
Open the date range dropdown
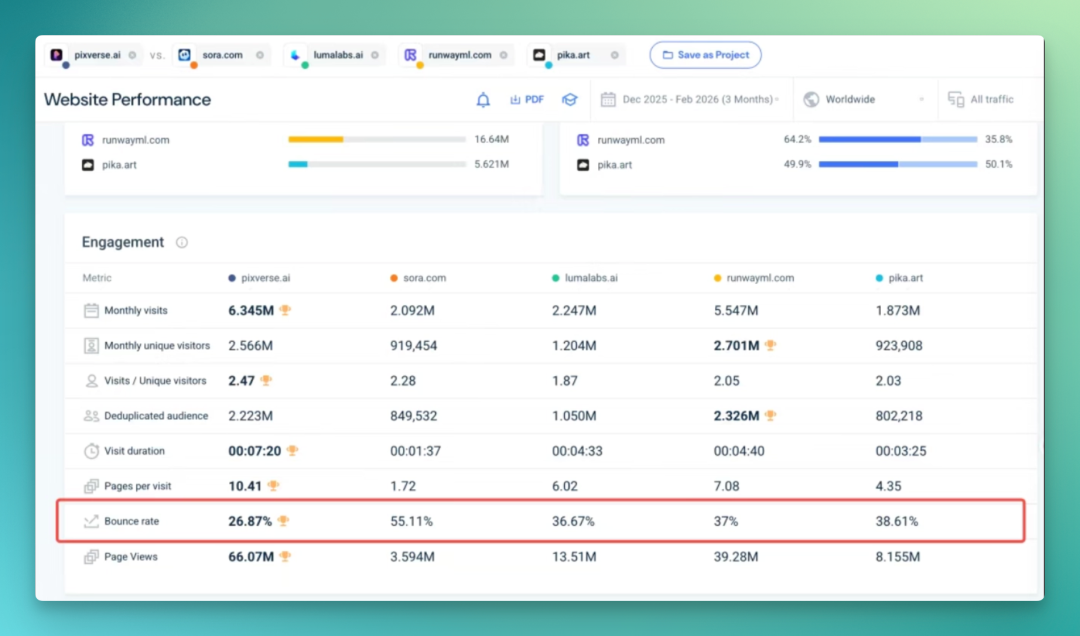click(690, 99)
